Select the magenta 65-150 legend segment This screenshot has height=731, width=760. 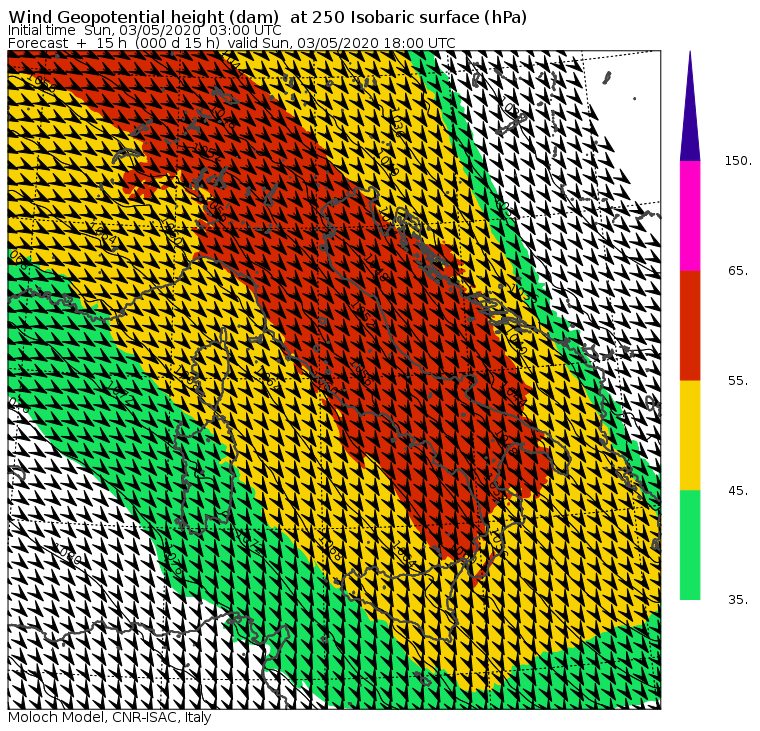[690, 216]
